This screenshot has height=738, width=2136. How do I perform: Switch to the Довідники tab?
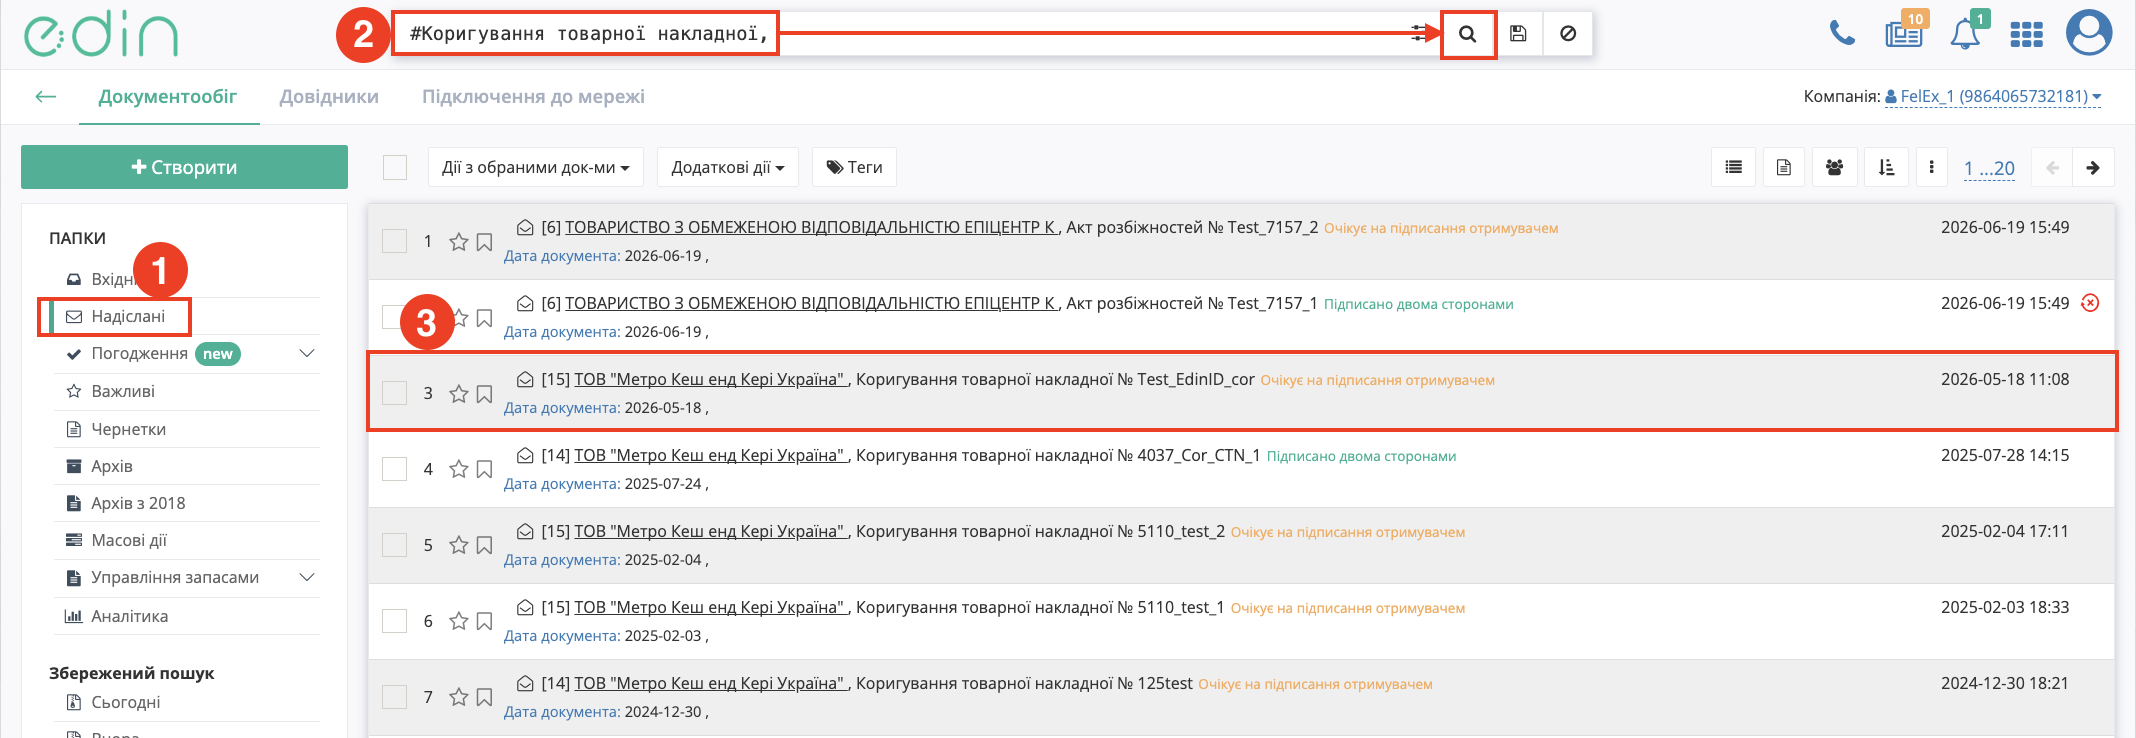point(329,97)
